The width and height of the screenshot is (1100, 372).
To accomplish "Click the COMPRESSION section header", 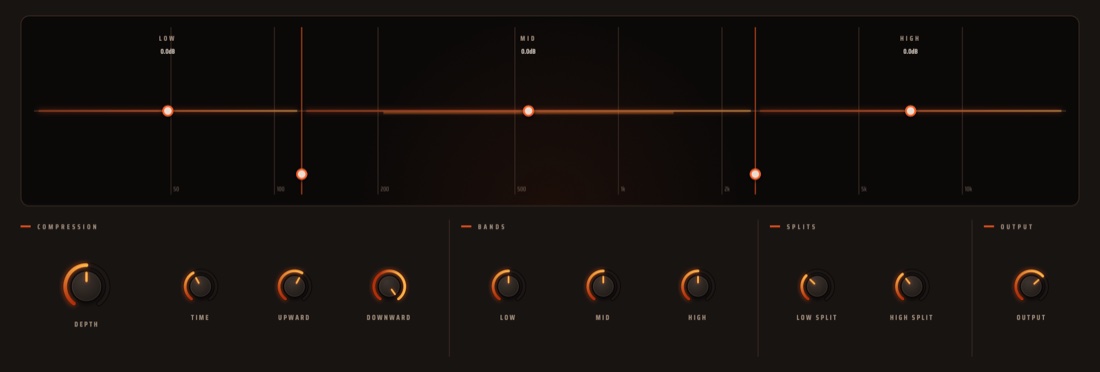I will point(67,227).
